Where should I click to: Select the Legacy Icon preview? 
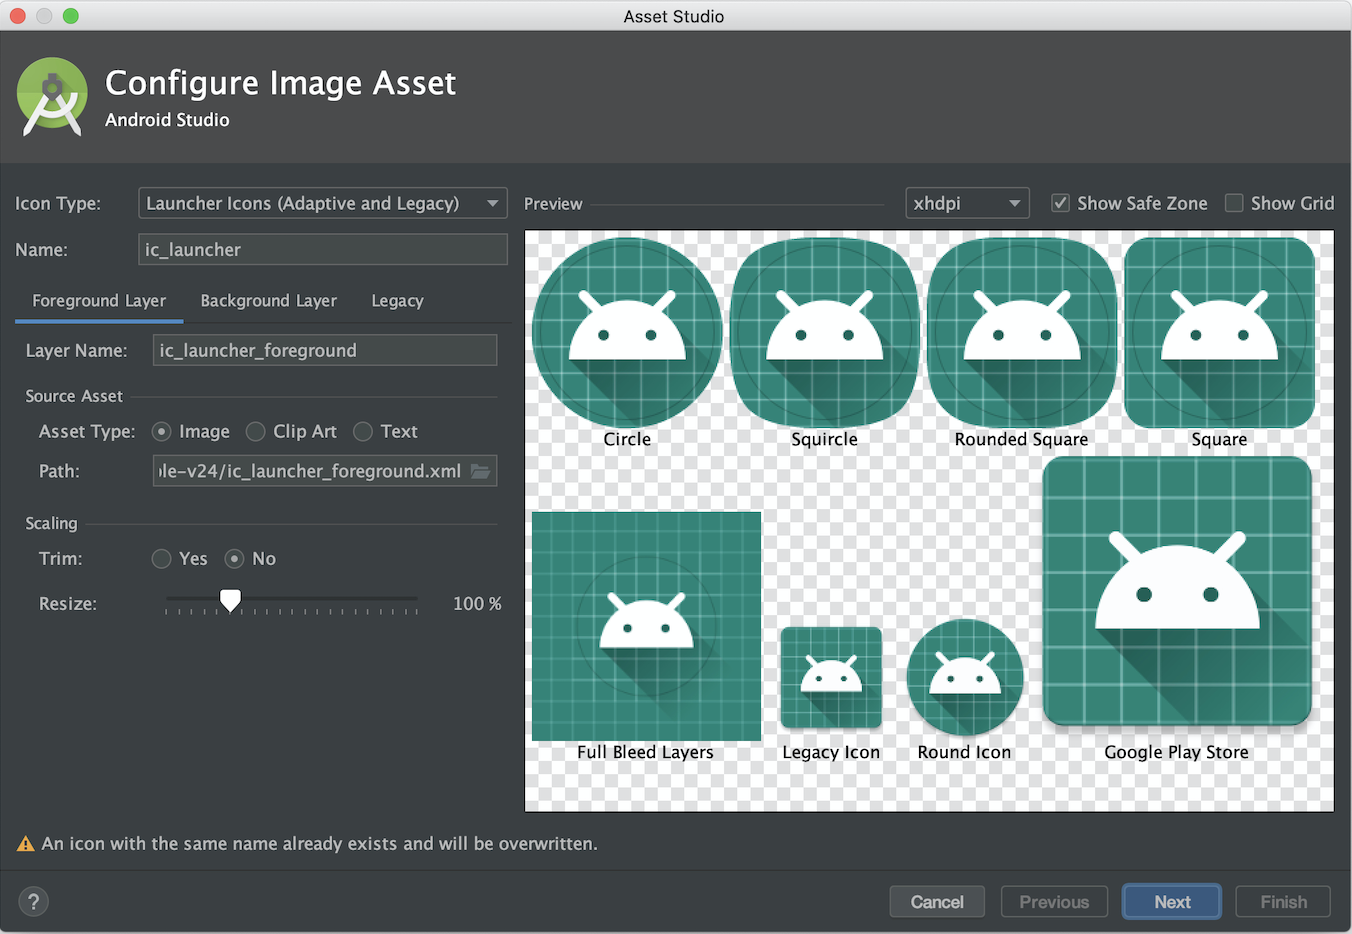[x=831, y=677]
